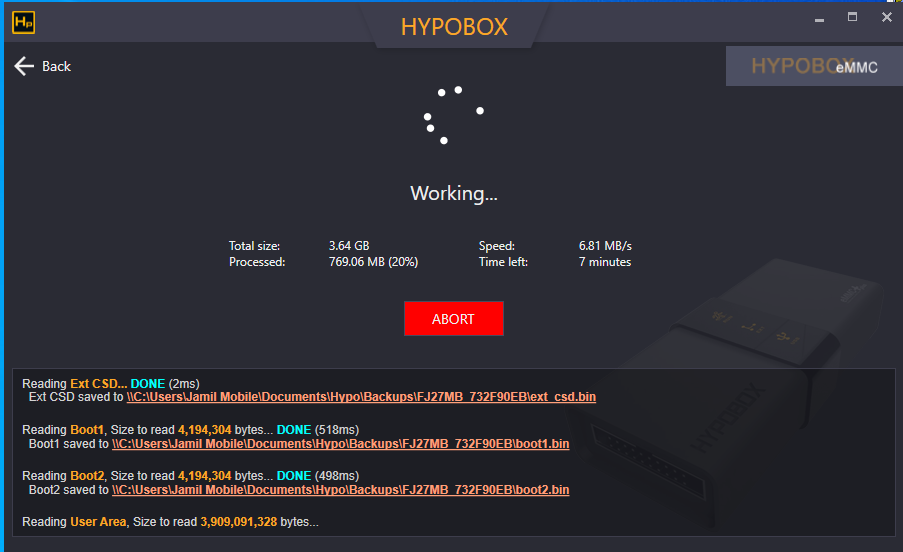The image size is (903, 552).
Task: Click the Back arrow icon
Action: [24, 66]
